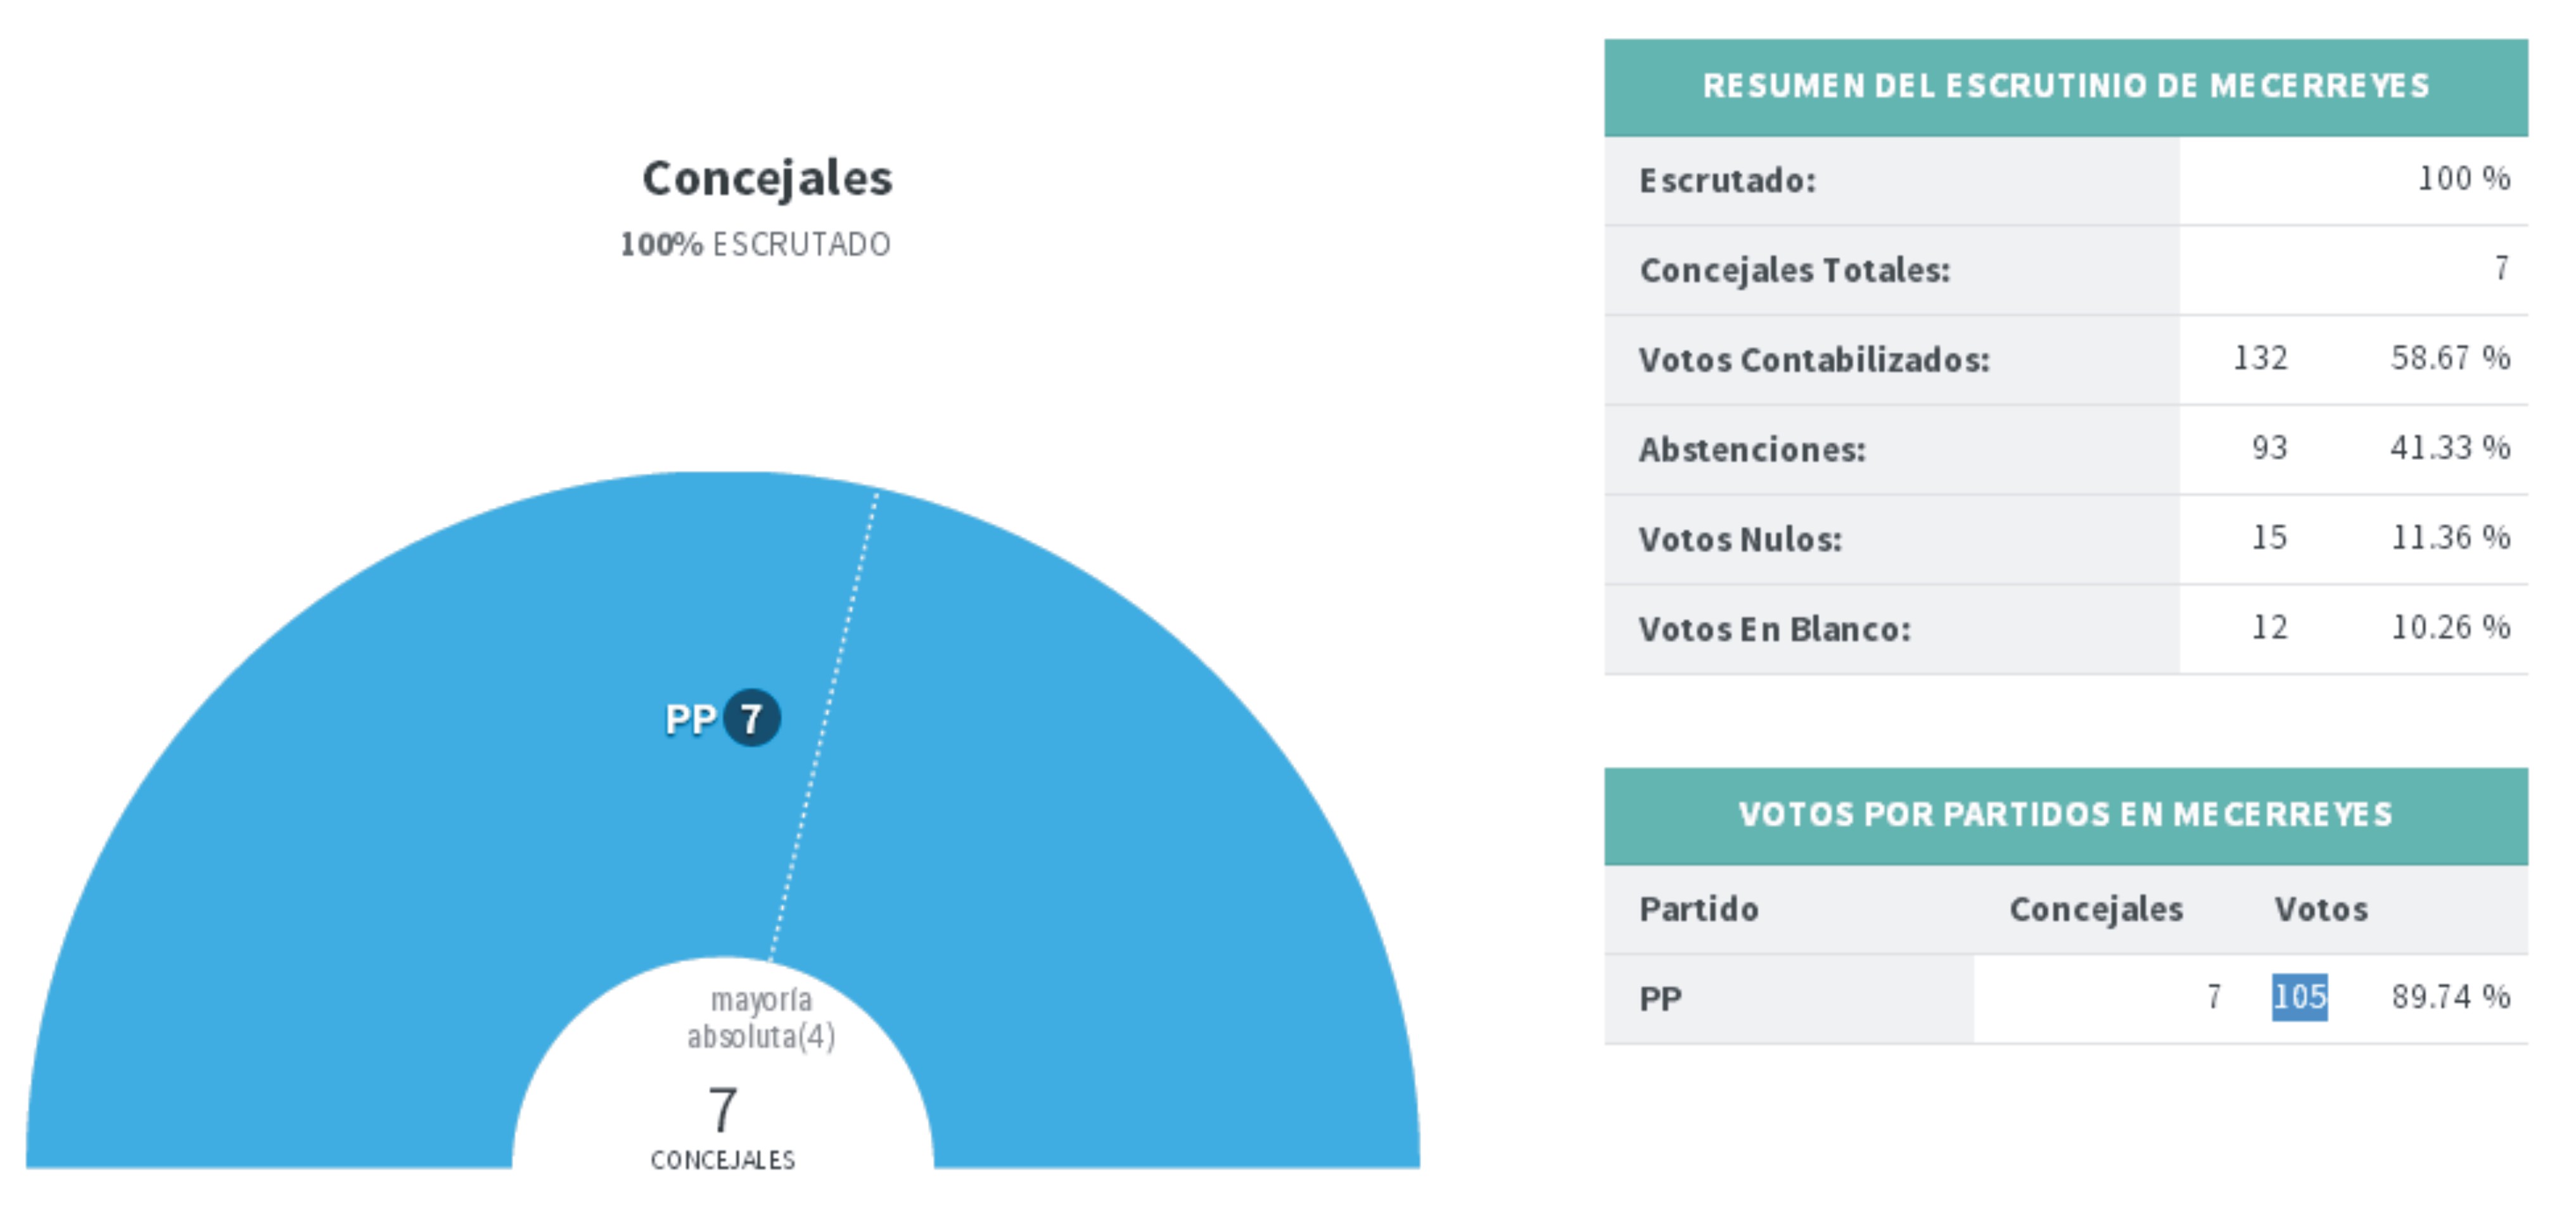
Task: Click the Abstenciones 41.33 % value
Action: (2450, 448)
